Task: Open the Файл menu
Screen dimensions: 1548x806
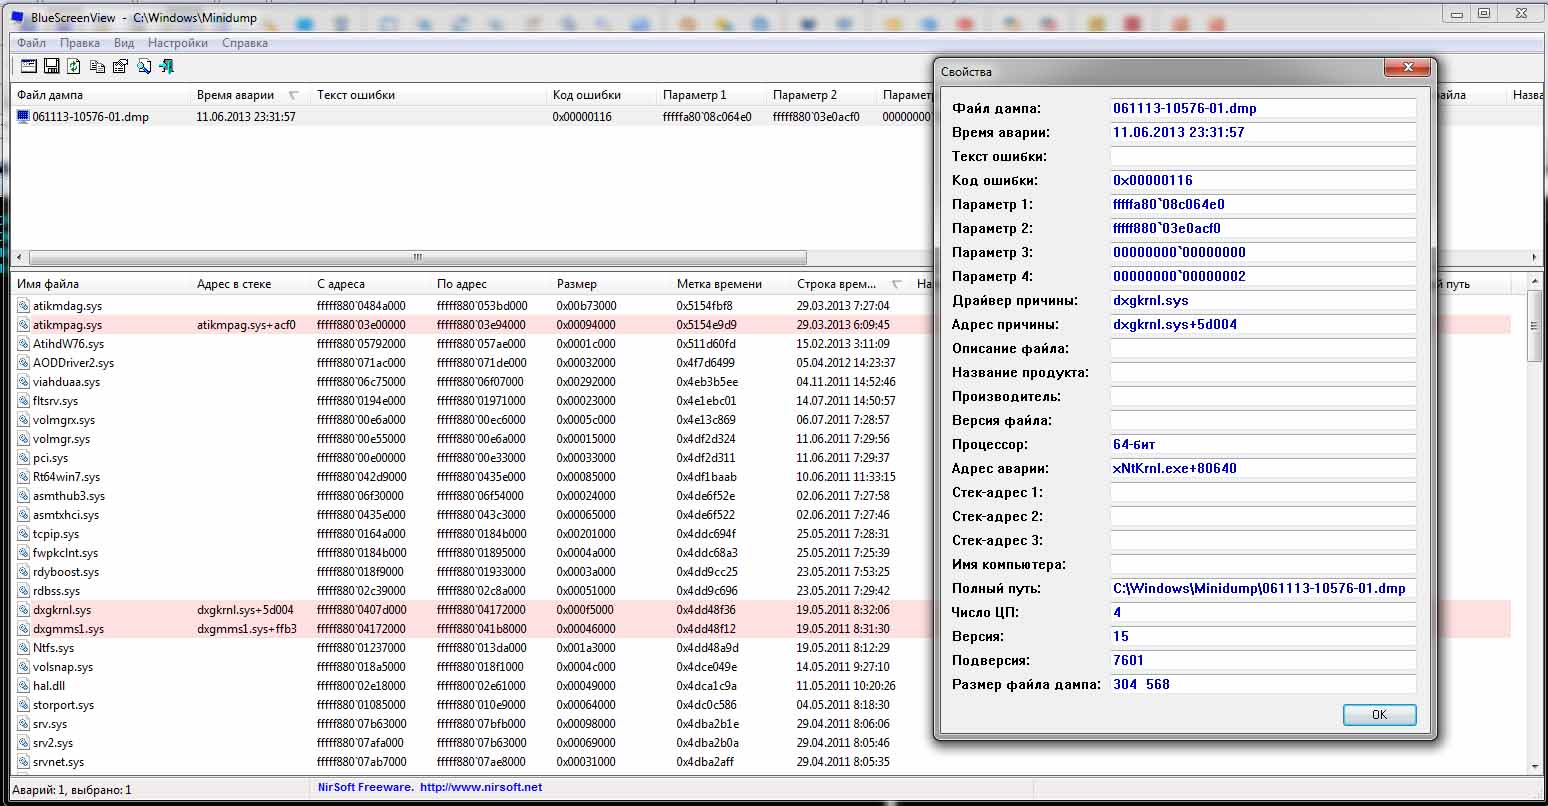Action: point(31,43)
